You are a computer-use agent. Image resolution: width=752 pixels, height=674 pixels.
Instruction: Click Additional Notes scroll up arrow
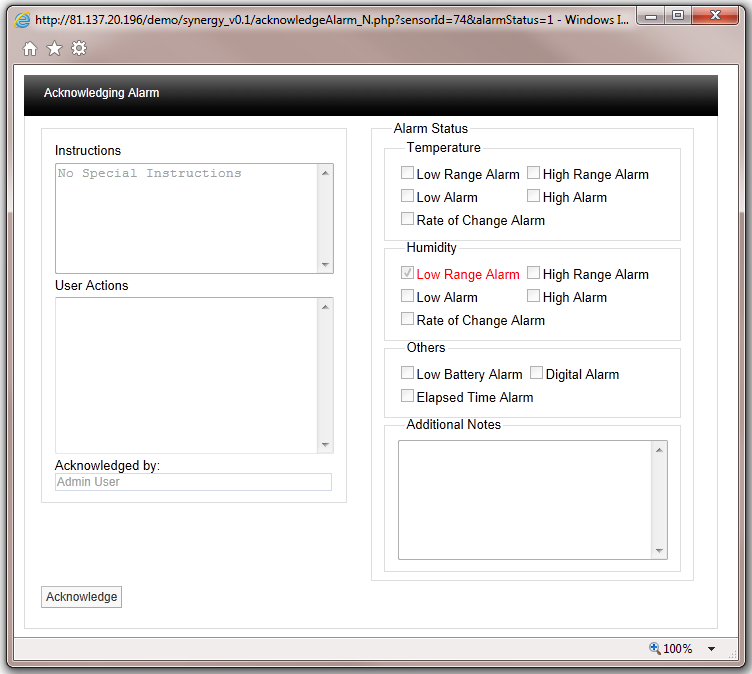[x=659, y=450]
